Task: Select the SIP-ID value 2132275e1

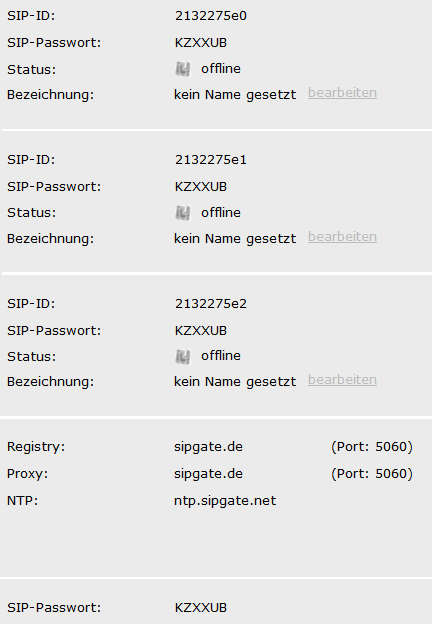Action: pos(211,160)
